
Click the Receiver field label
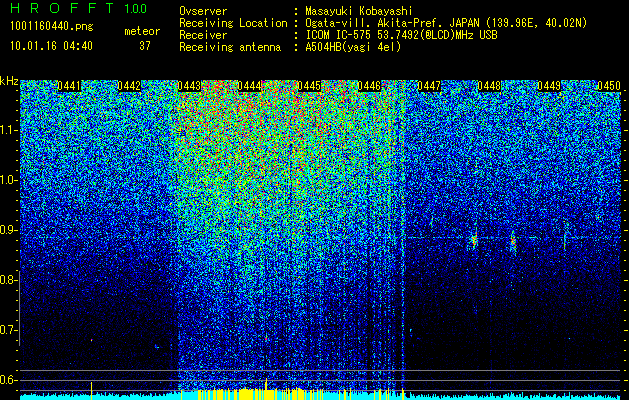click(203, 35)
